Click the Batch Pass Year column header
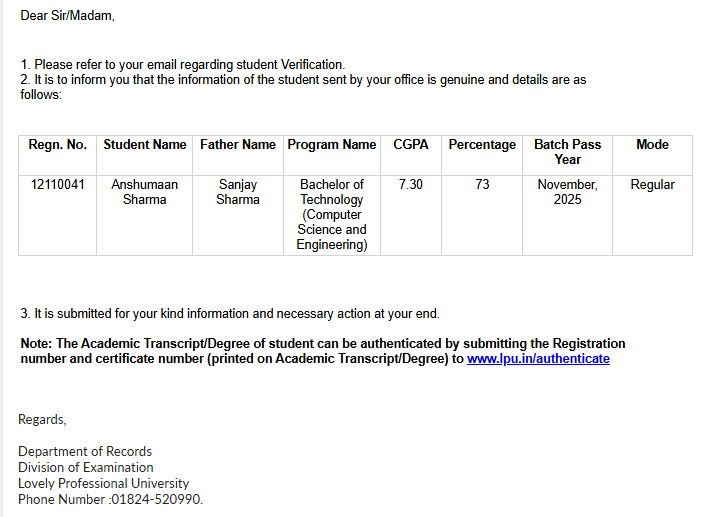 (x=567, y=152)
